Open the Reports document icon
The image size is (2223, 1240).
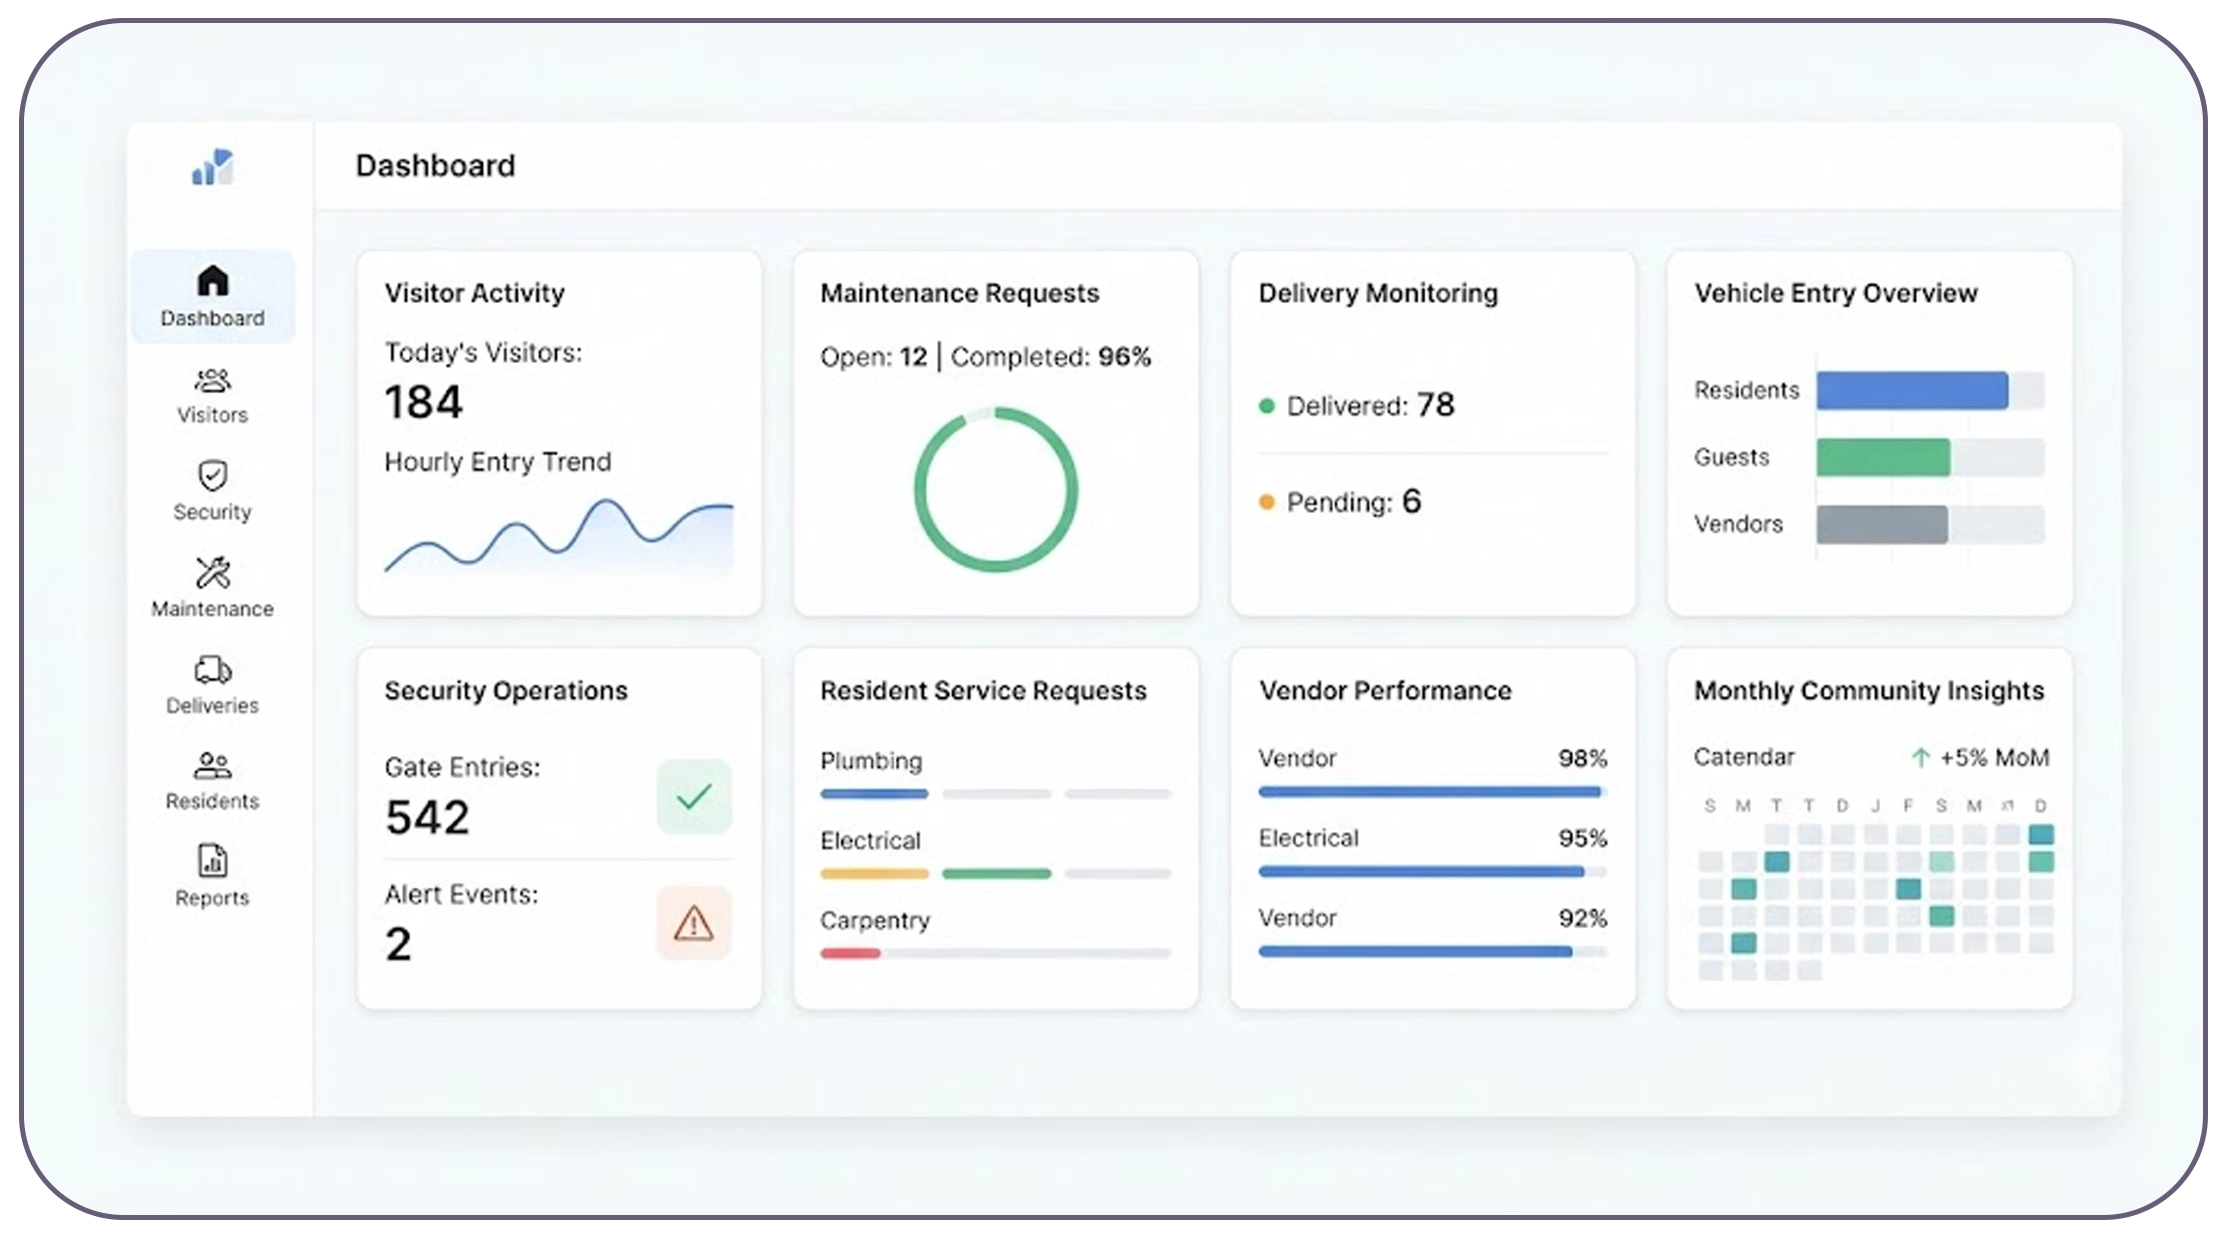(212, 861)
